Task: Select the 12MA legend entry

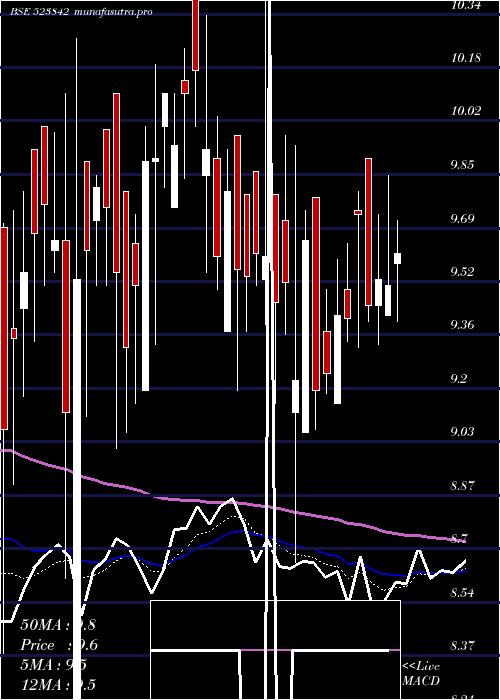Action: point(58,684)
